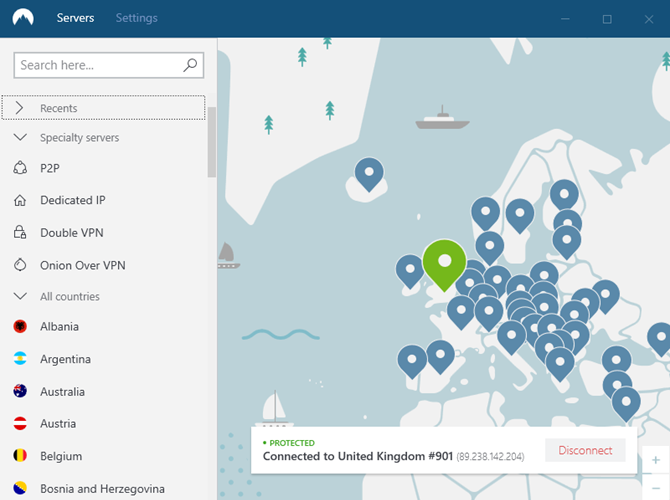Screen dimensions: 670x500
Task: Click the Onion Over VPN icon
Action: pyautogui.click(x=20, y=265)
